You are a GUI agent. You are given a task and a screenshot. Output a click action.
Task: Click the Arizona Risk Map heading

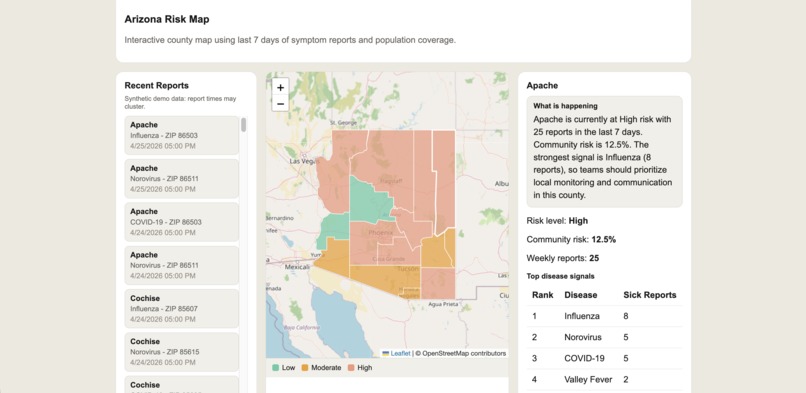167,20
